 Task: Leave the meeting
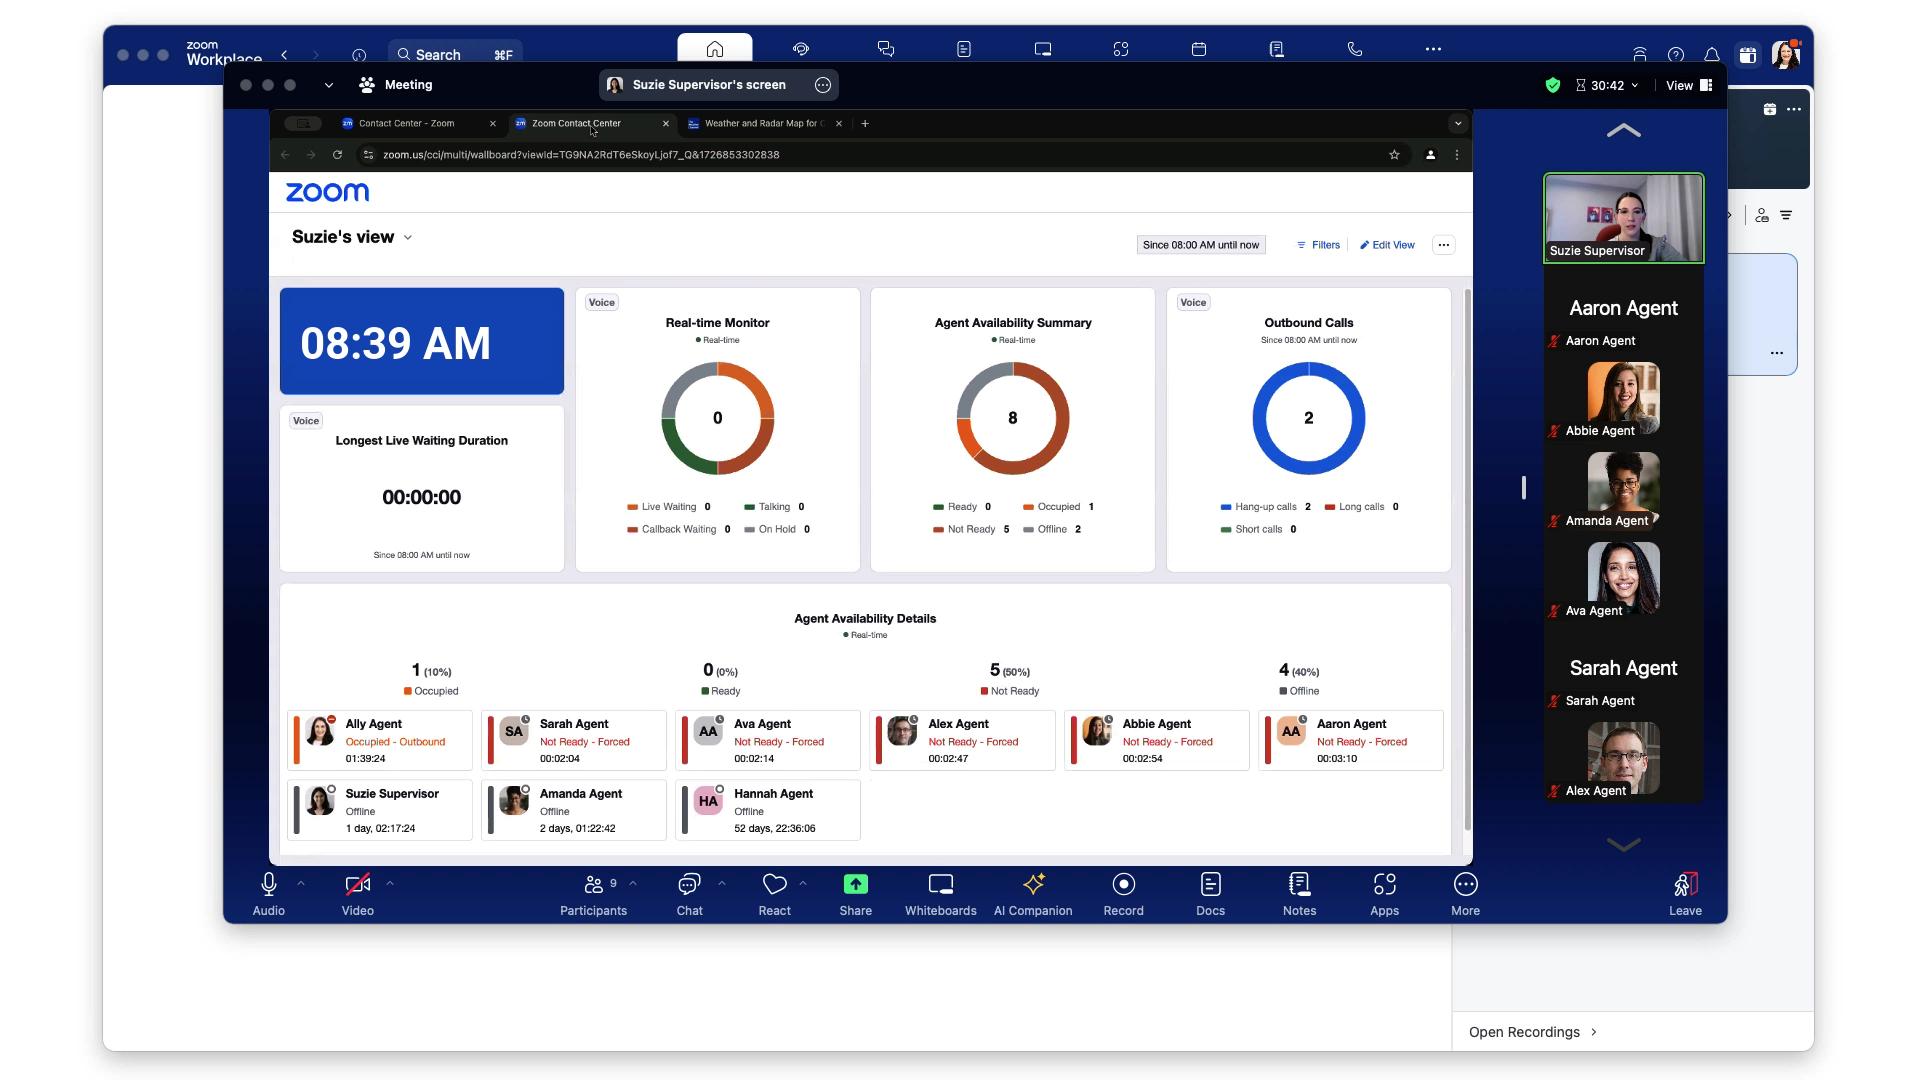click(x=1685, y=894)
